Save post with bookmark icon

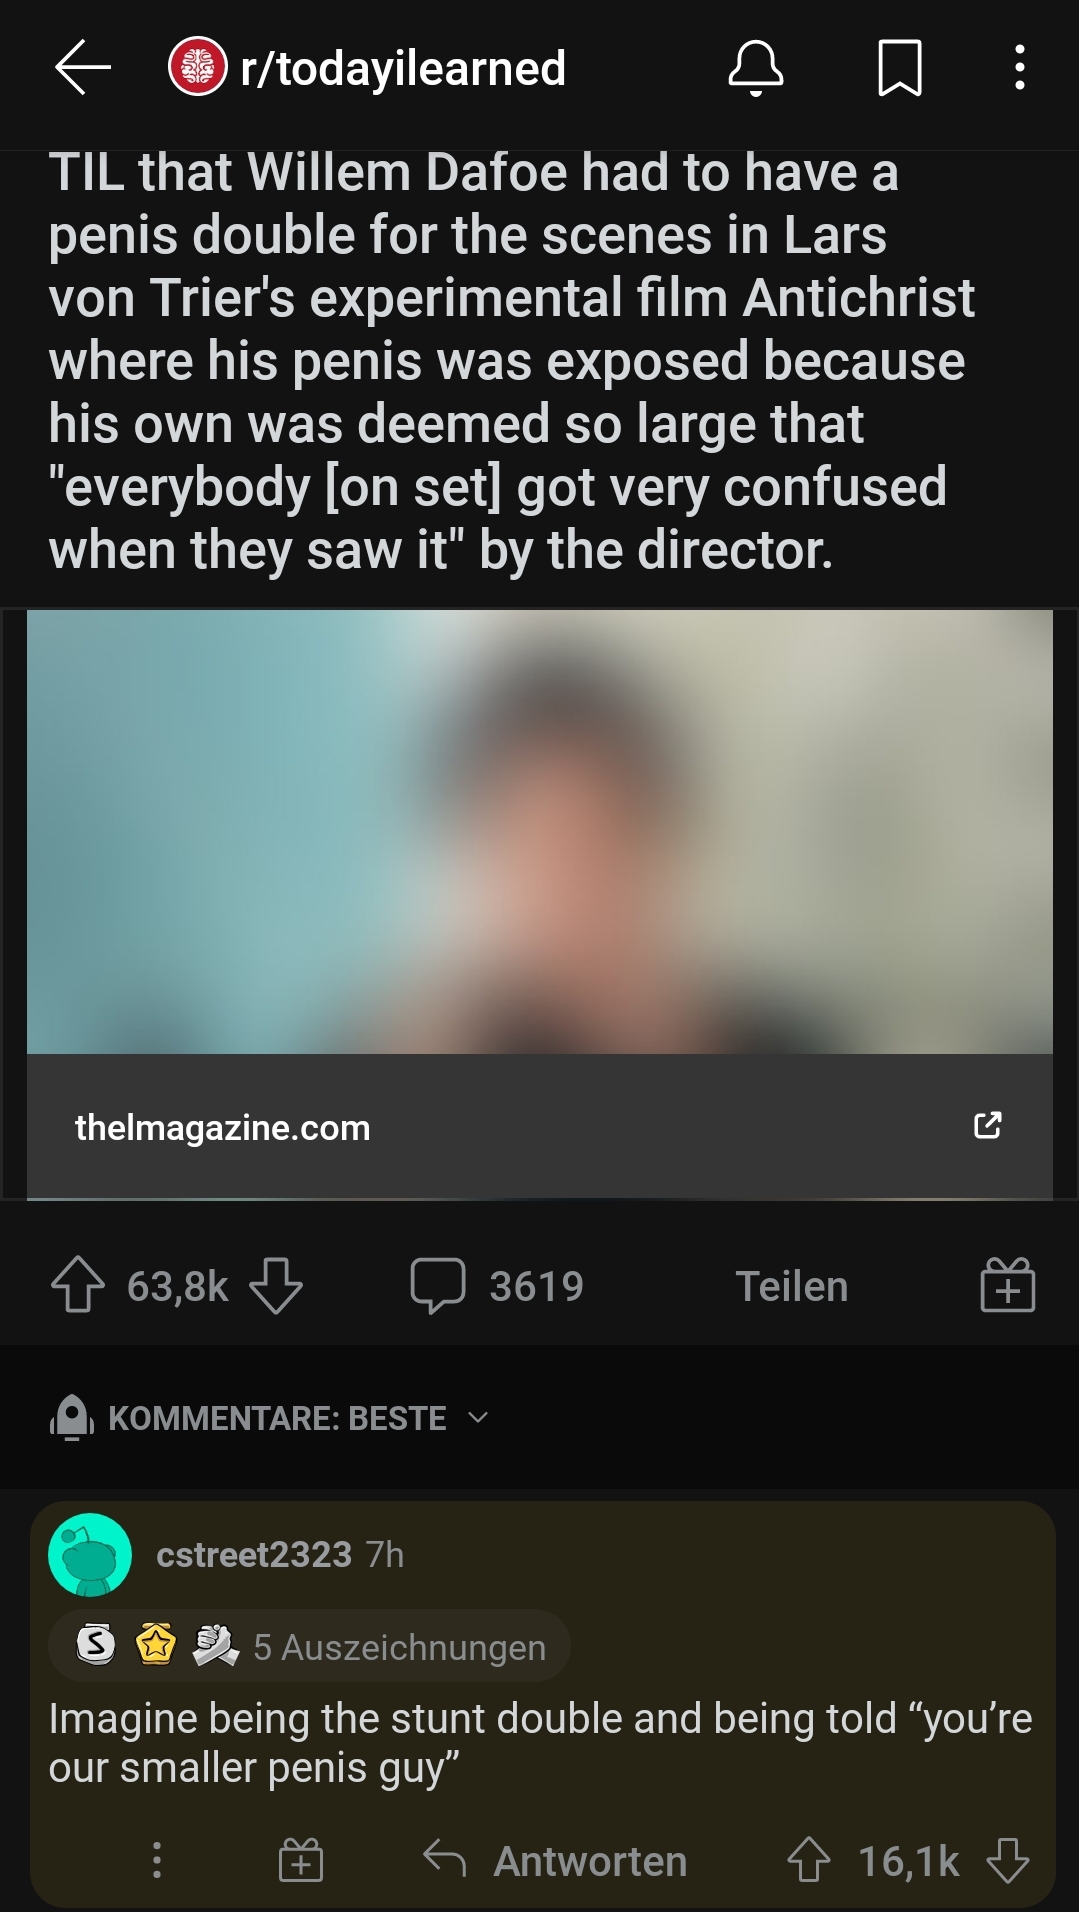(x=899, y=68)
